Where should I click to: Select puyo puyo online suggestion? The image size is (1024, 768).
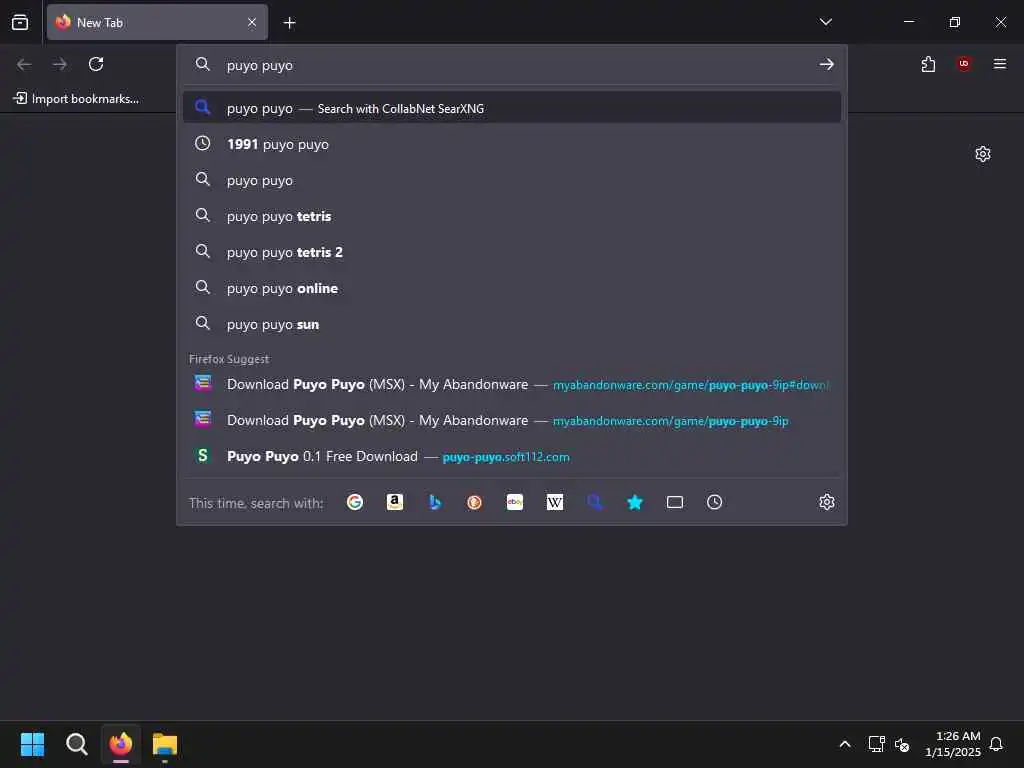click(511, 288)
